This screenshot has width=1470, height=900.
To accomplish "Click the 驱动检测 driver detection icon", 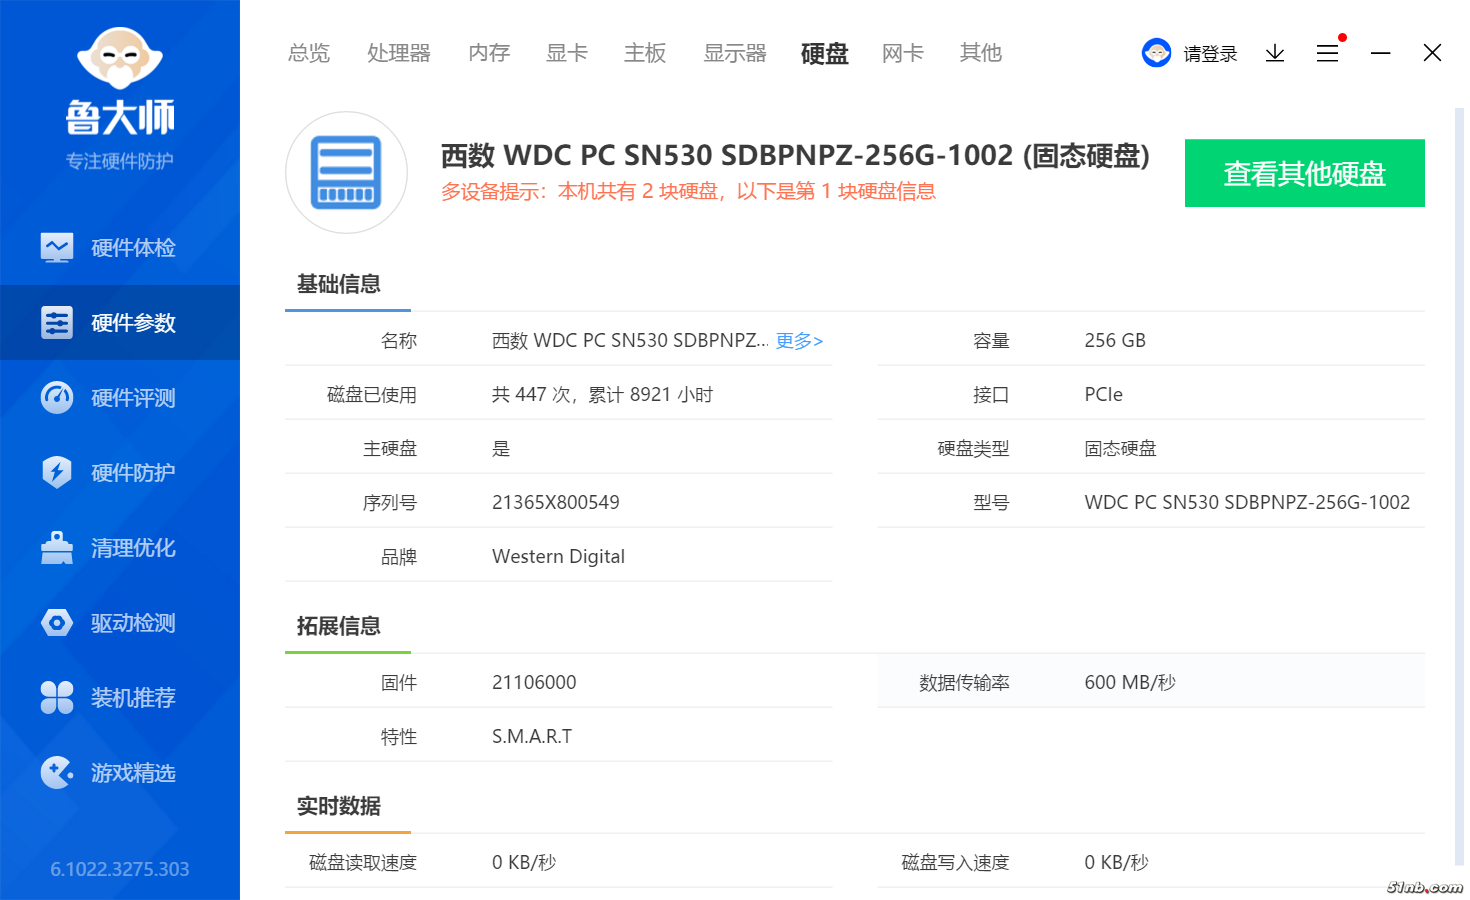I will coord(57,622).
